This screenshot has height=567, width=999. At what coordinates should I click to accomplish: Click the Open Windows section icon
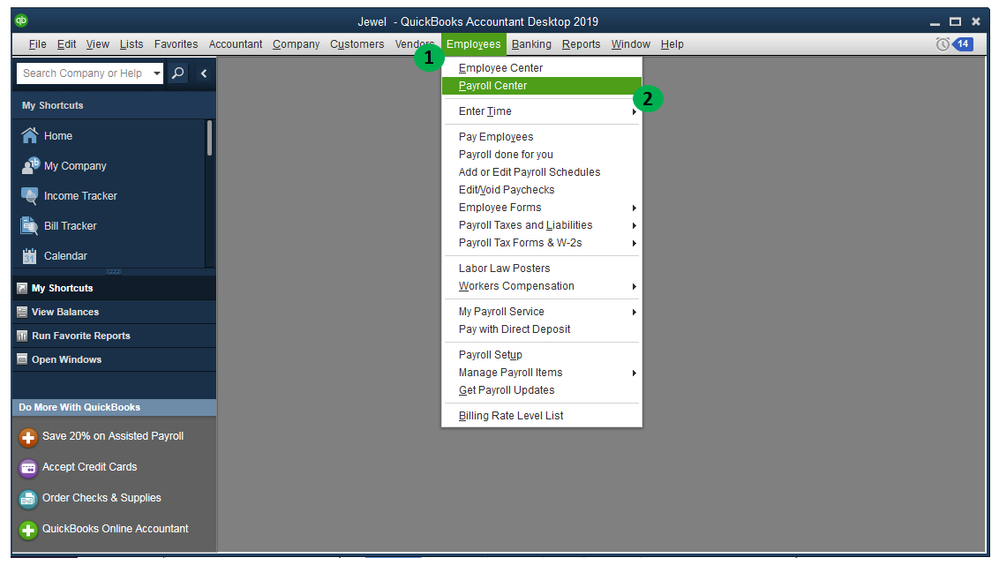click(x=22, y=359)
